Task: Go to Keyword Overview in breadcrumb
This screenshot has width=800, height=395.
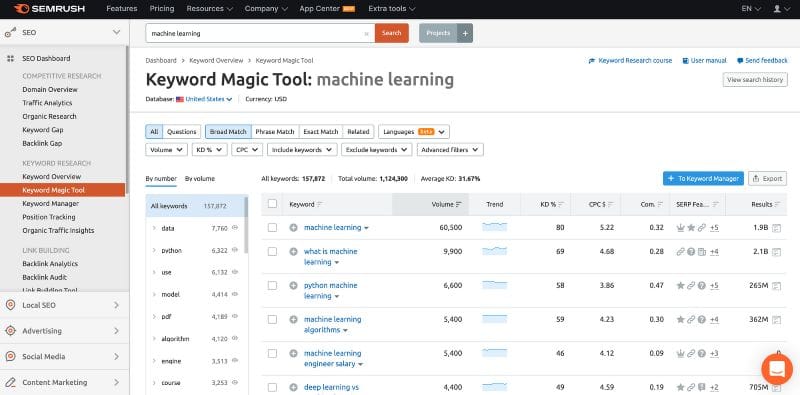Action: 216,60
